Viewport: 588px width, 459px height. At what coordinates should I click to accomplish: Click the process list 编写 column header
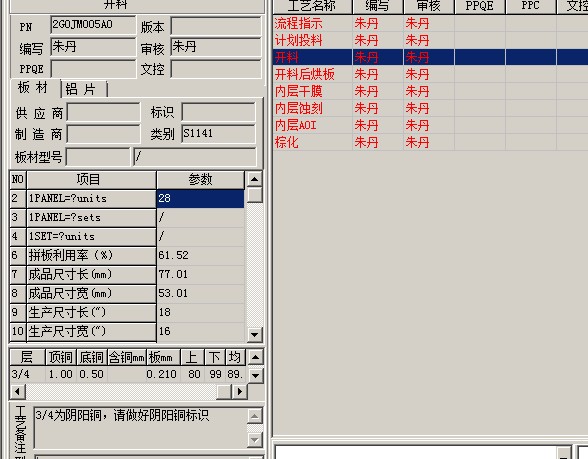[x=378, y=6]
